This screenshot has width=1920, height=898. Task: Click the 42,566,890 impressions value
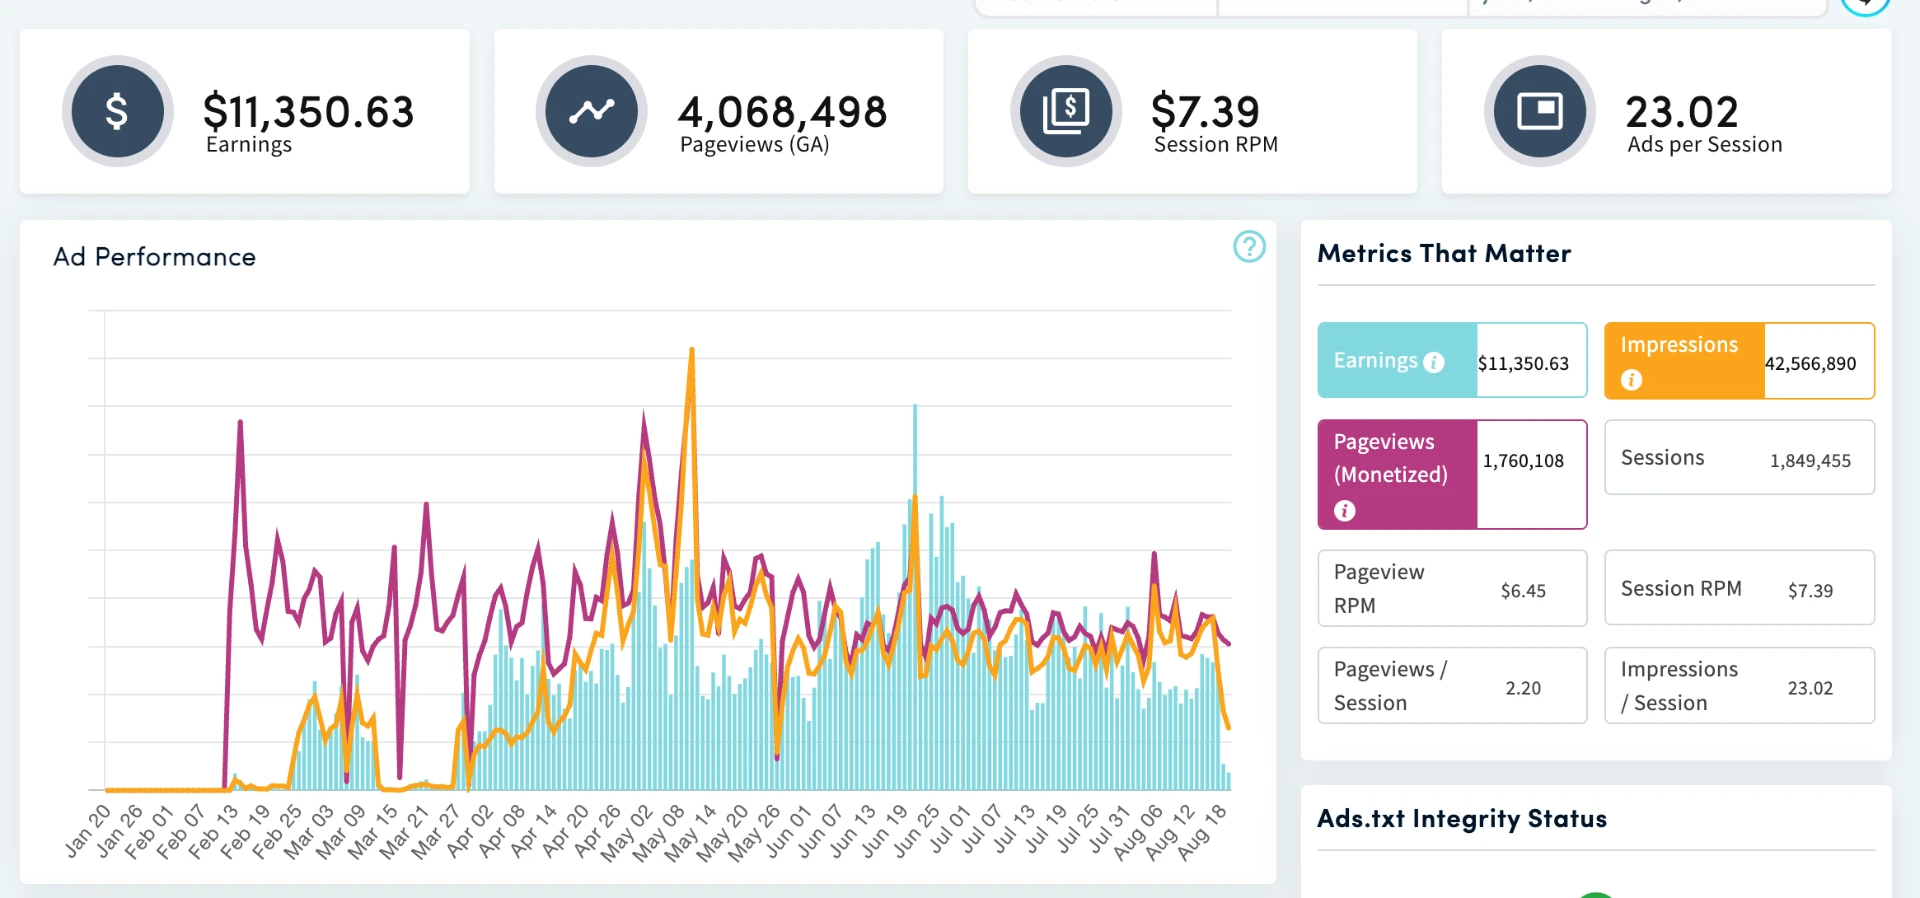[1810, 364]
